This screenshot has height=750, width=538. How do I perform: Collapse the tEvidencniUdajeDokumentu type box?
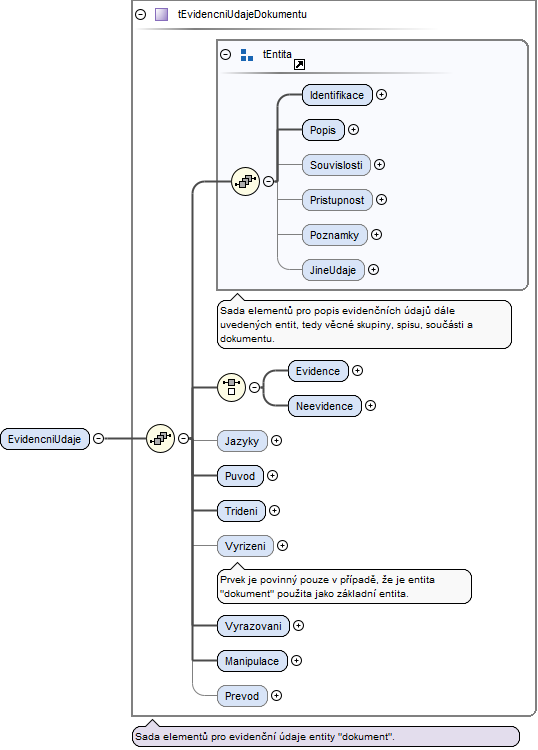(141, 14)
